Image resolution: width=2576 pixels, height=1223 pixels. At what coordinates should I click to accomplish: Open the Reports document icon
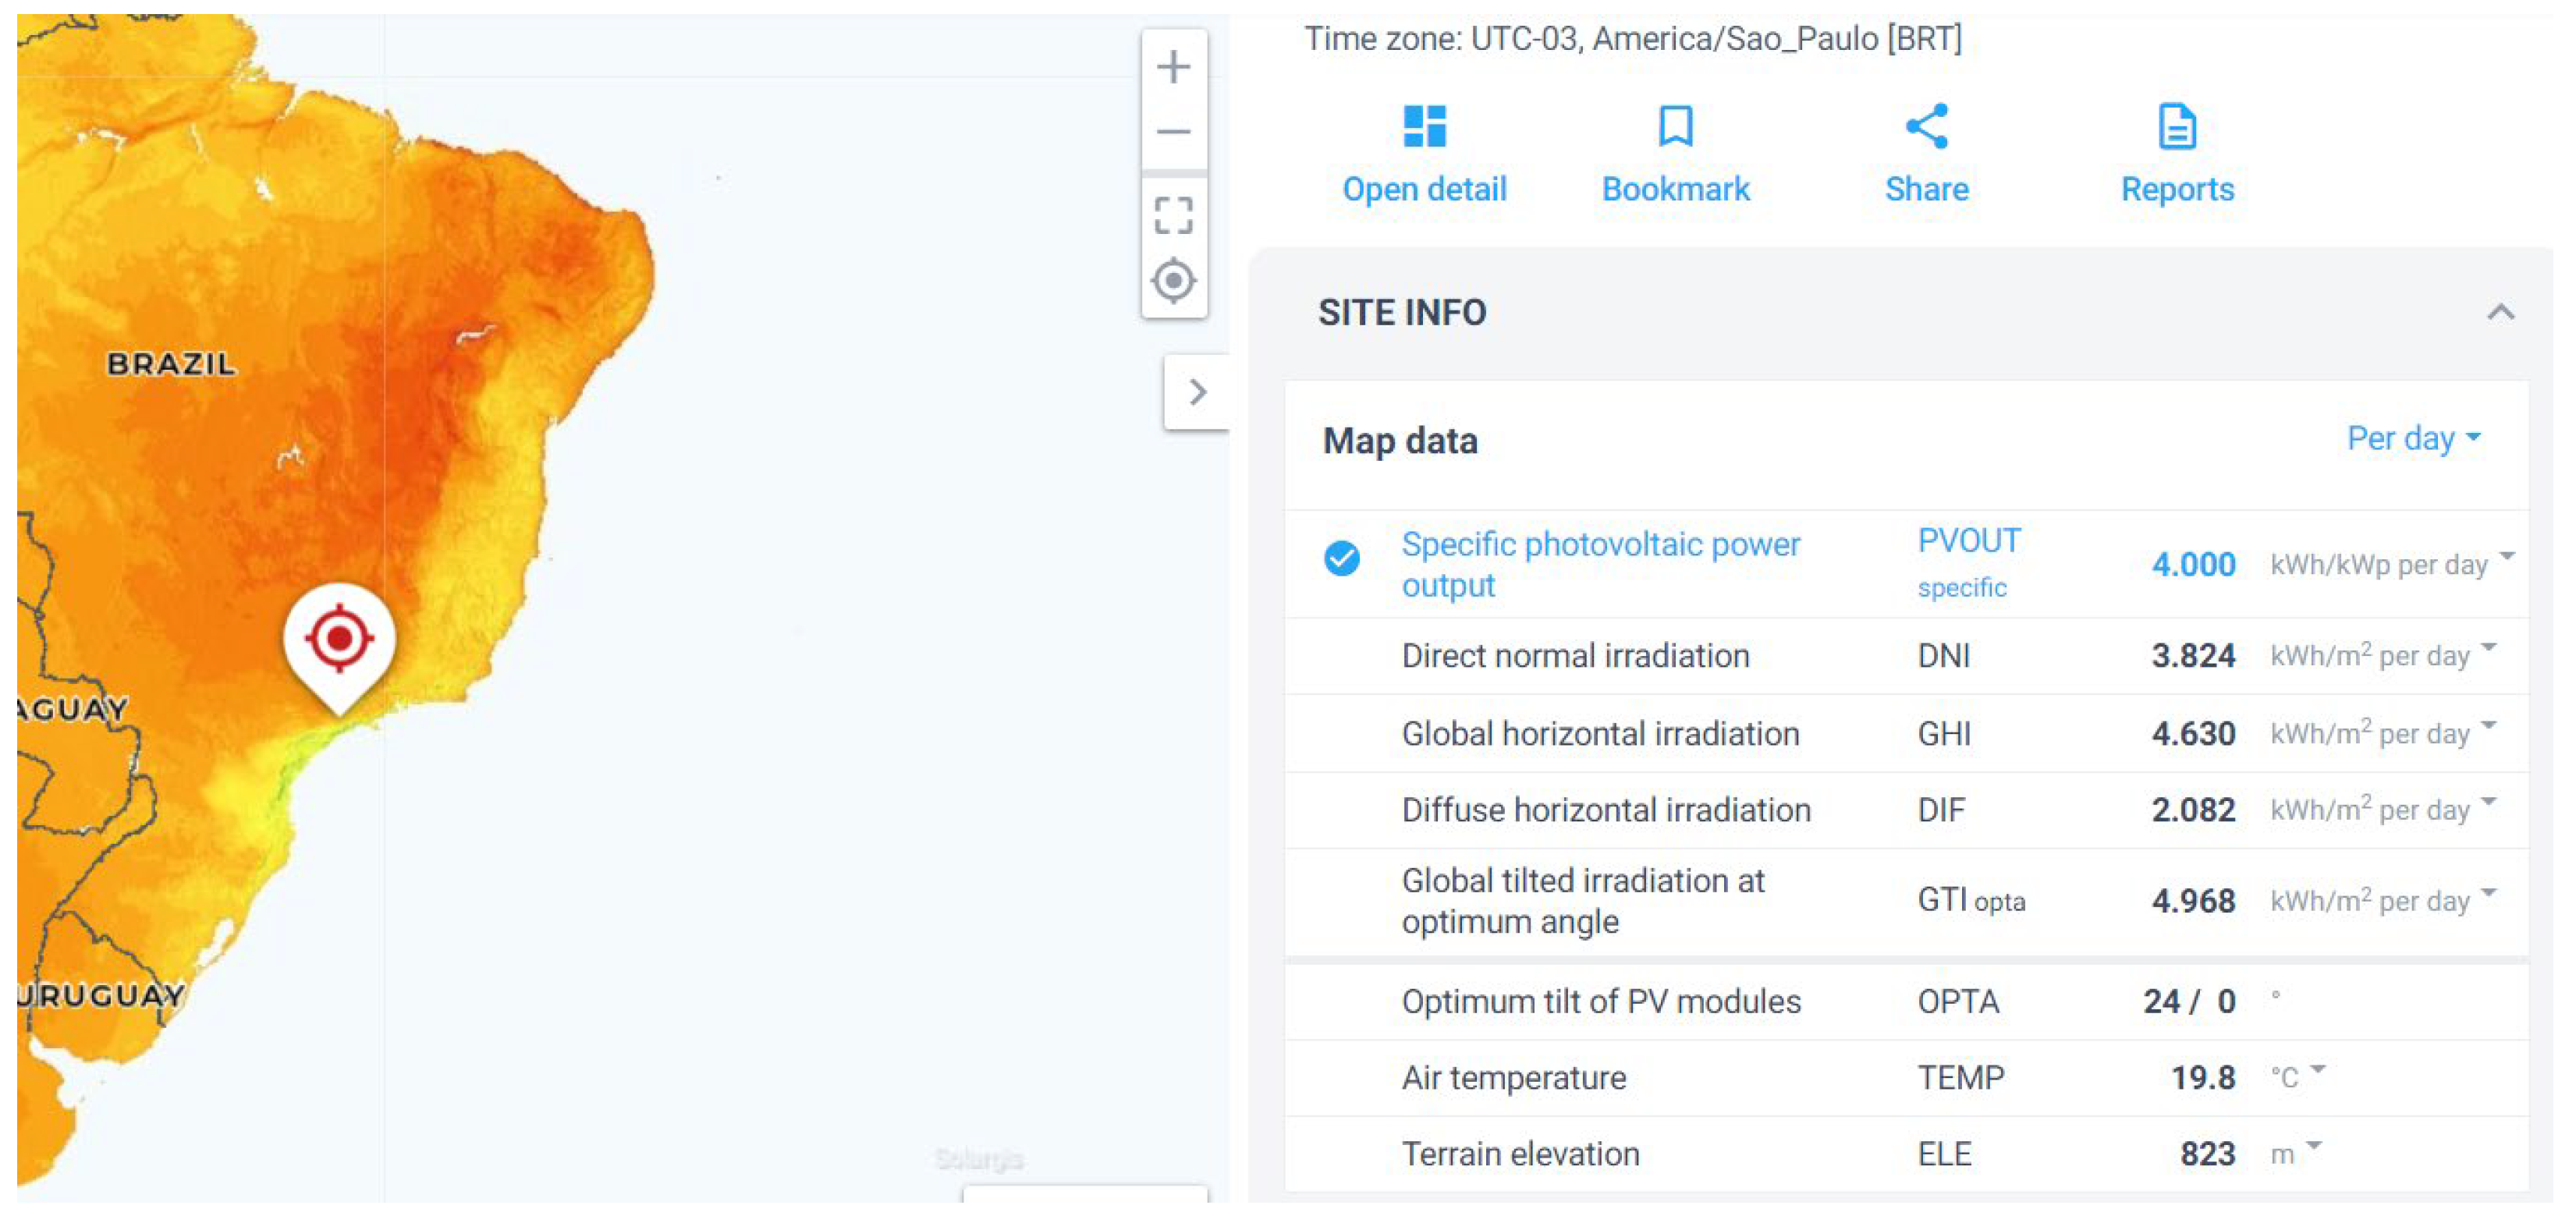(x=2177, y=127)
